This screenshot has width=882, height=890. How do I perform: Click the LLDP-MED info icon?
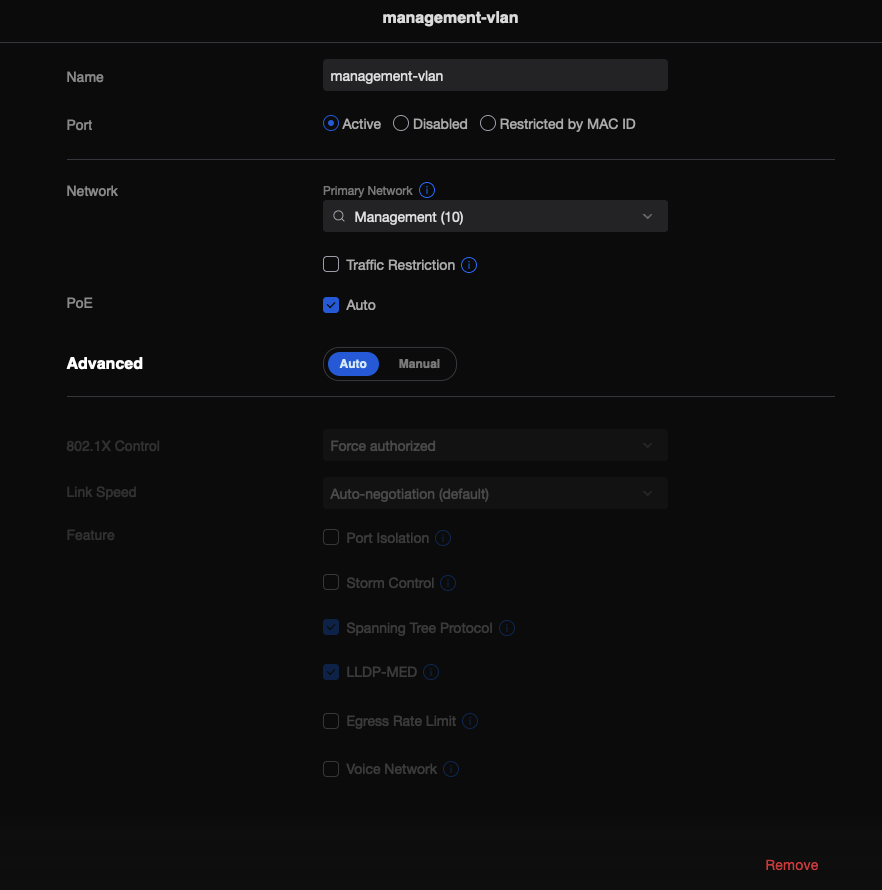pos(431,672)
